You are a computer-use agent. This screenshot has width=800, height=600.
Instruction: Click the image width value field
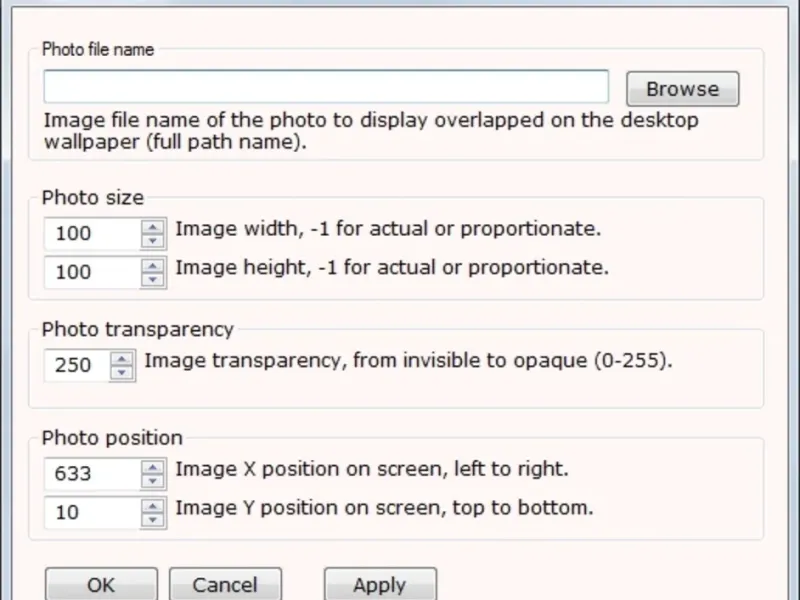click(92, 234)
